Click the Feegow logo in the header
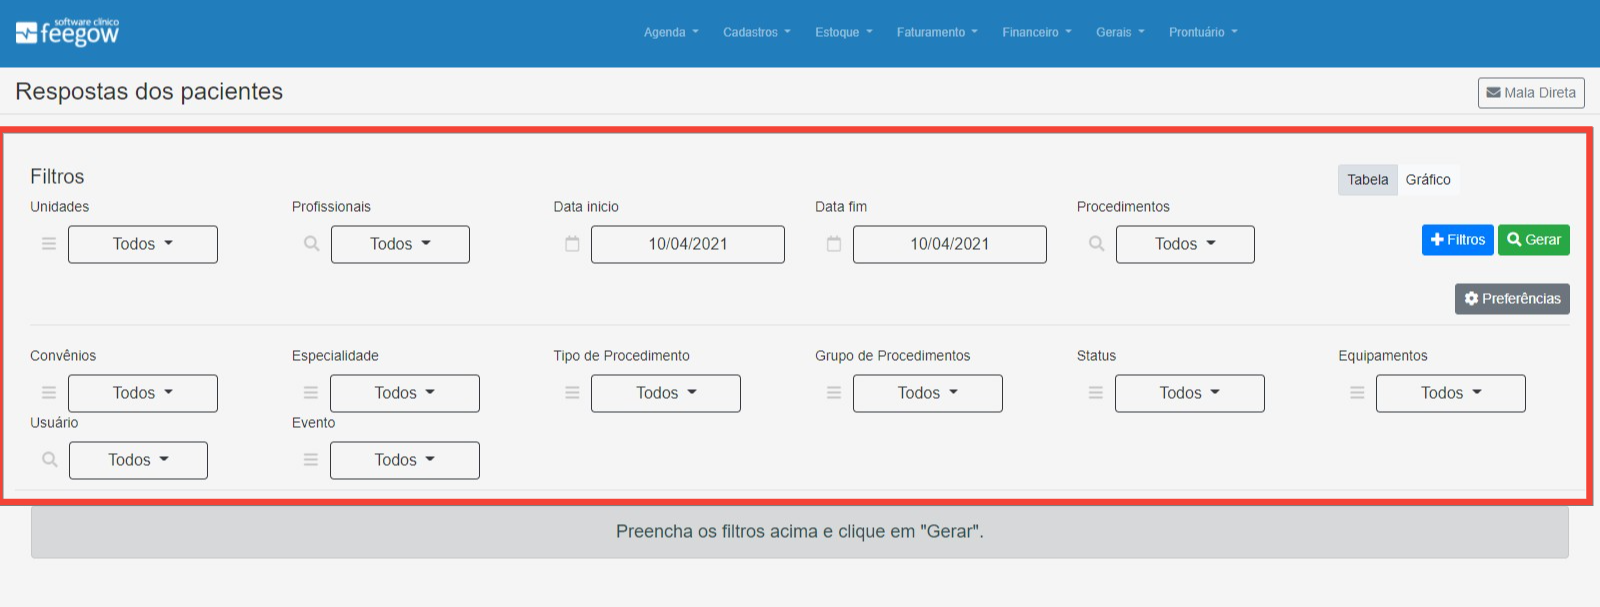Screen dimensions: 1600x607 tap(67, 33)
